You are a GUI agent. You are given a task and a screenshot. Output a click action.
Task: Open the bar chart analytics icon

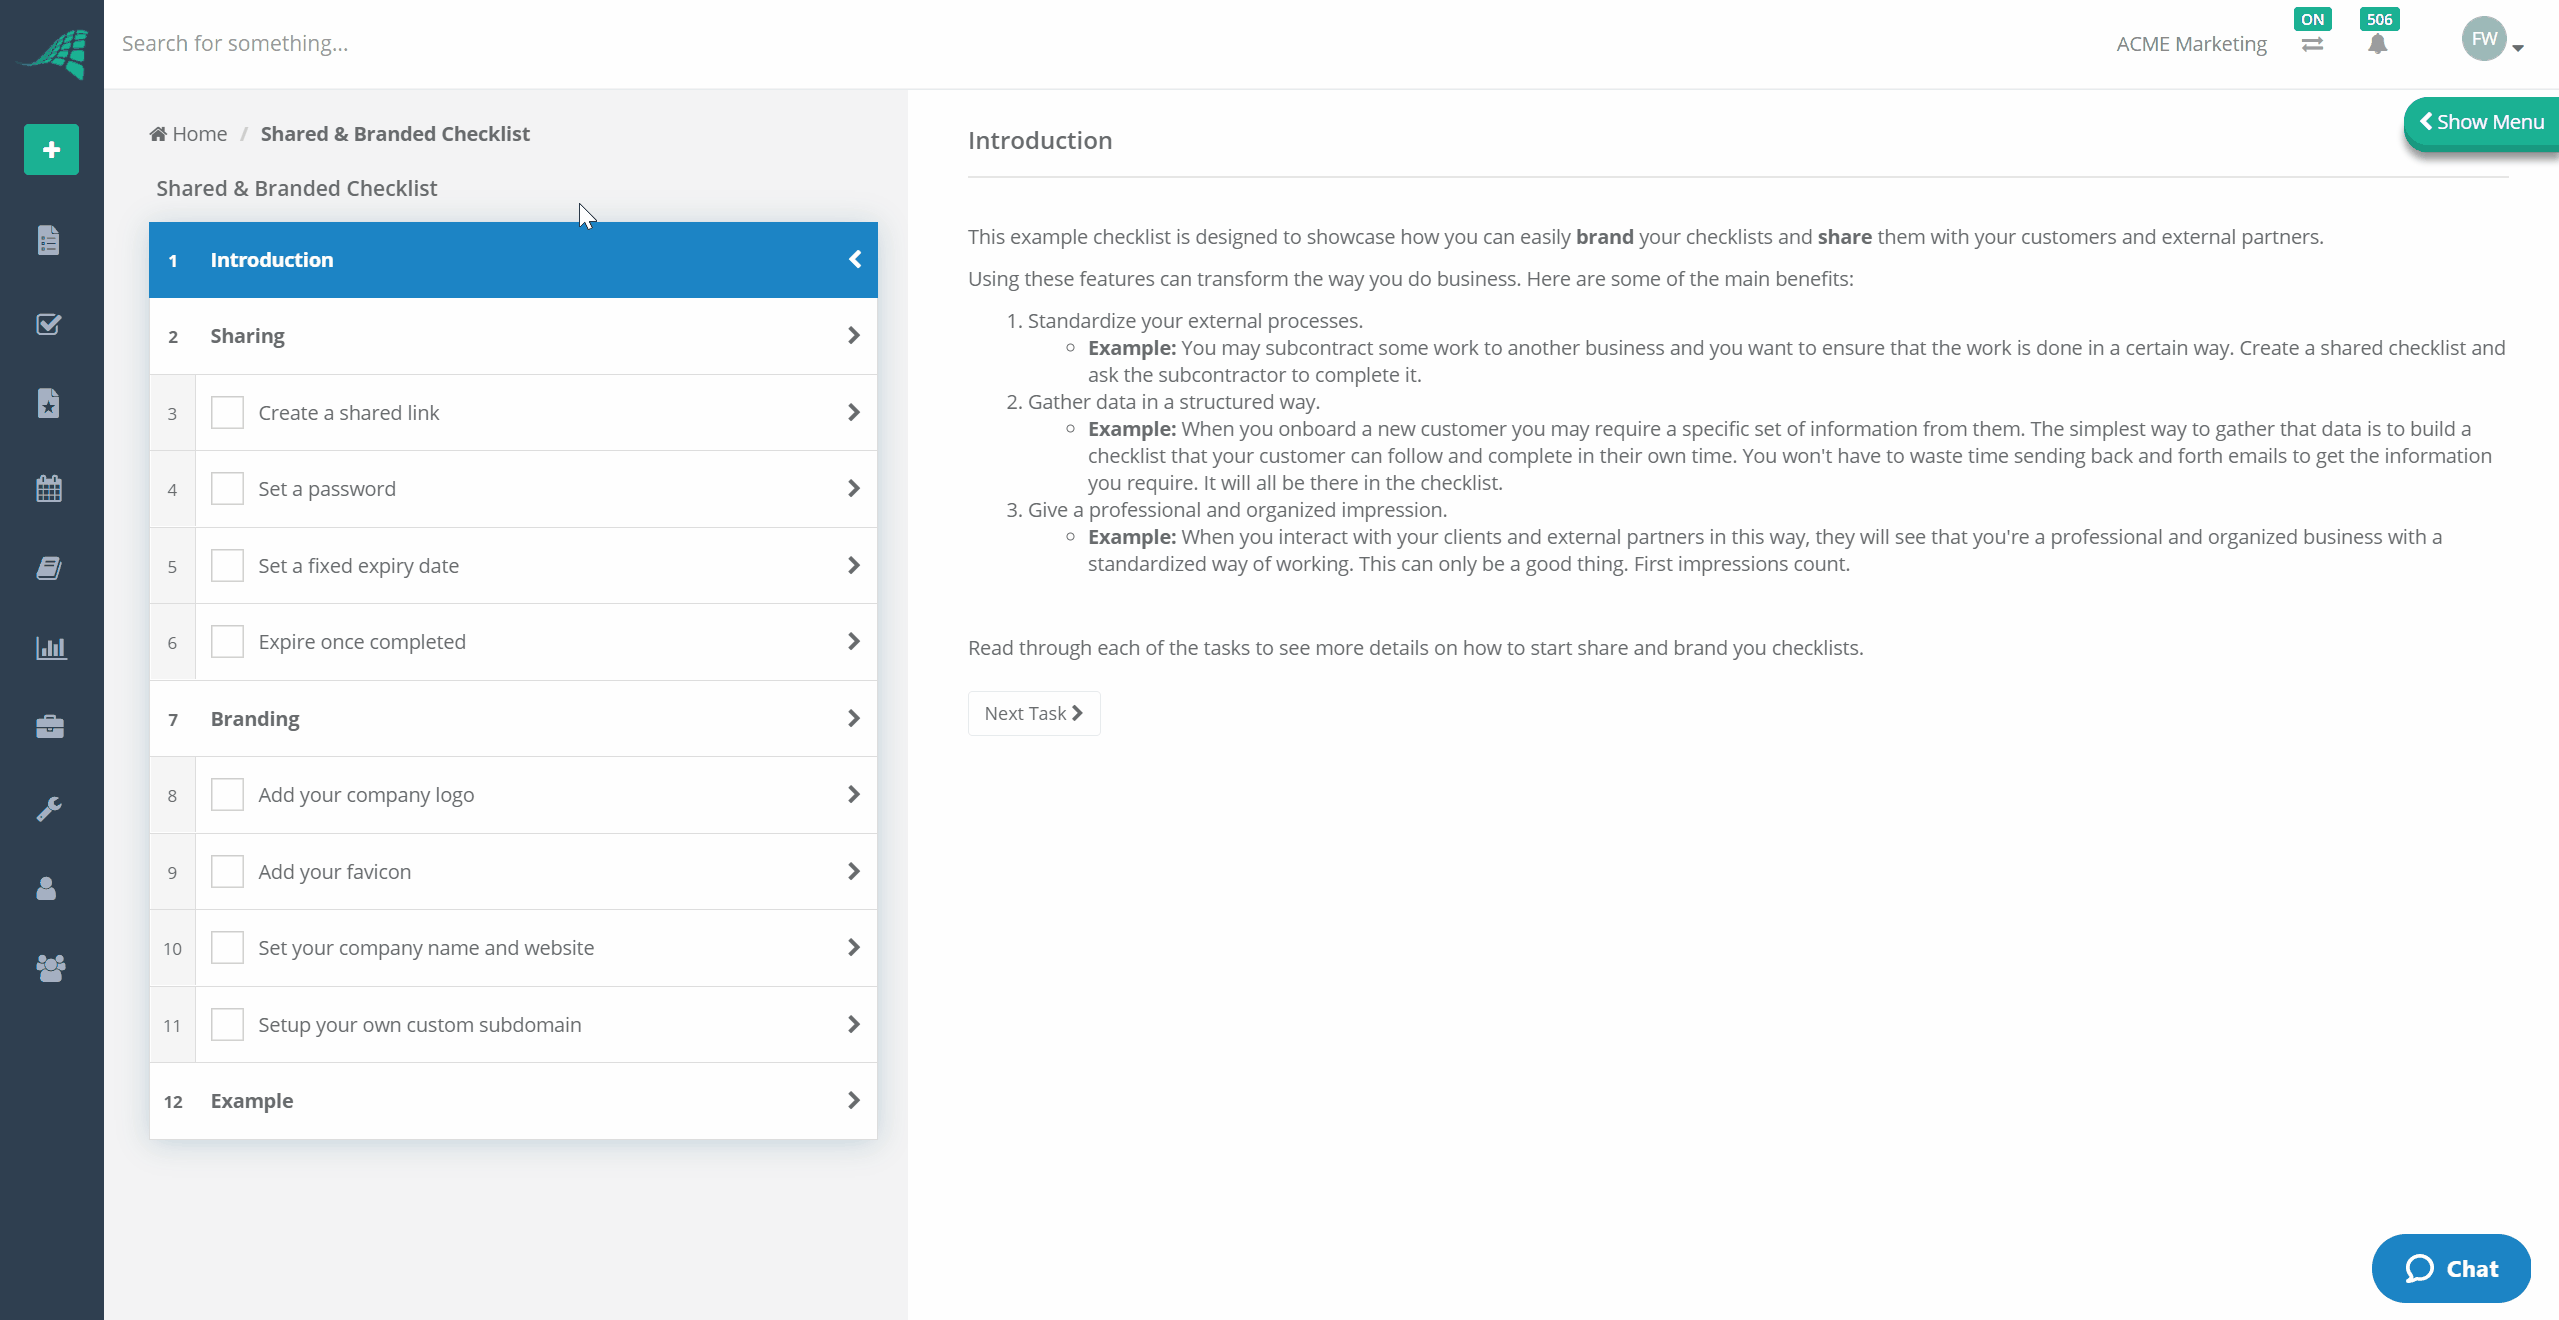(x=51, y=647)
